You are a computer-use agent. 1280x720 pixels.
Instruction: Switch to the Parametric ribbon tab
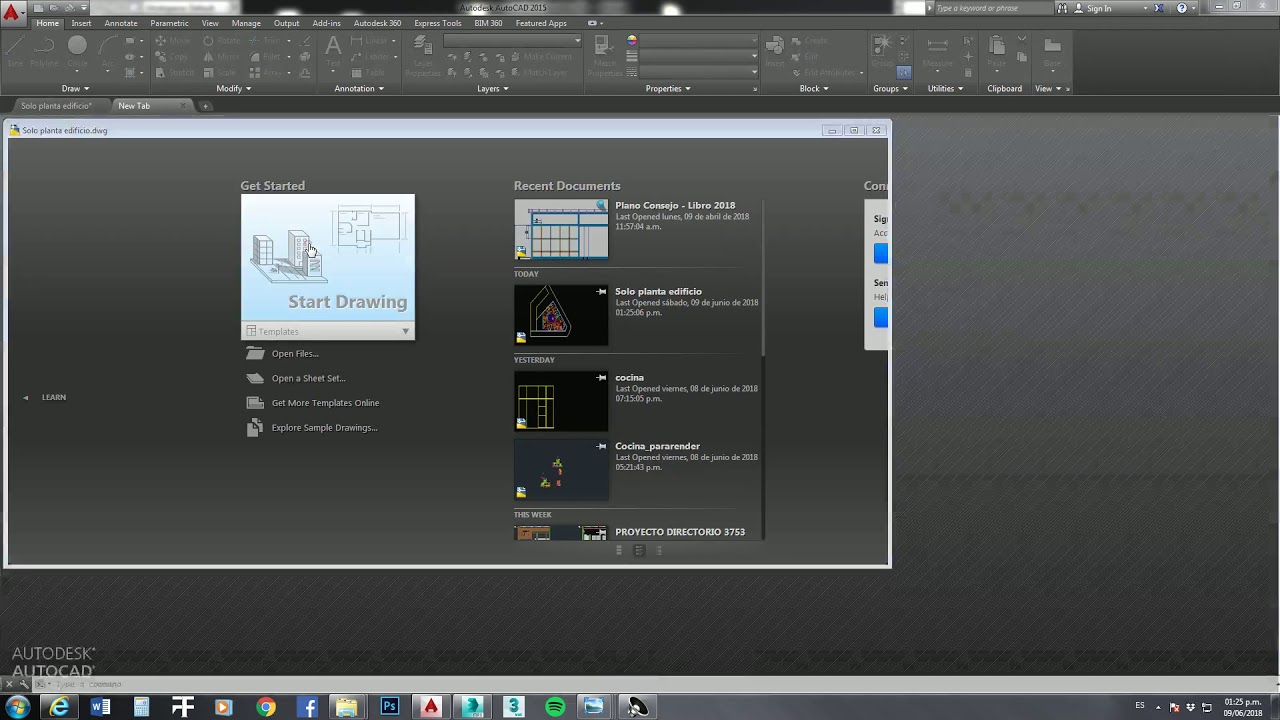[x=169, y=23]
